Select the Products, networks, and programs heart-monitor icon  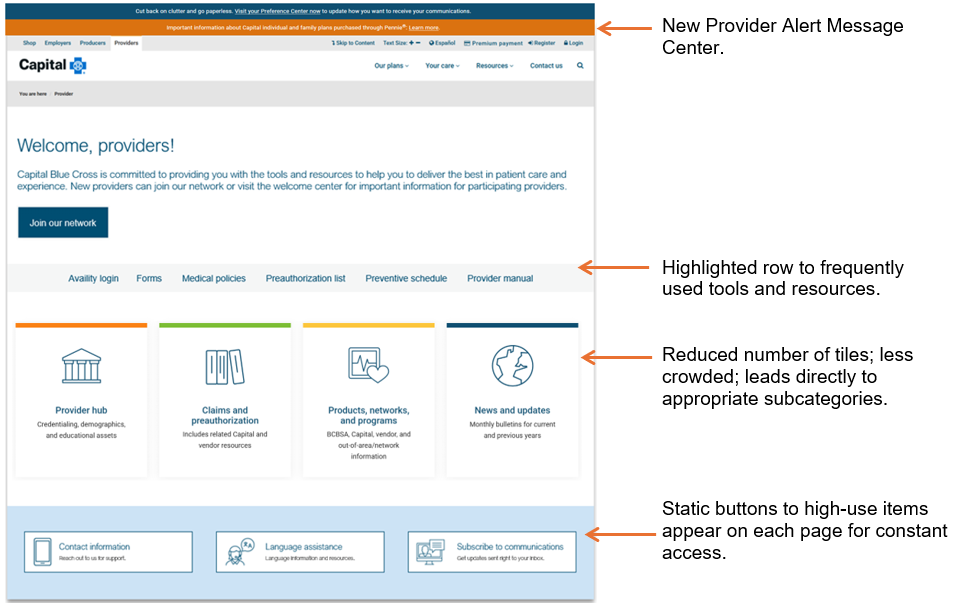(x=367, y=363)
